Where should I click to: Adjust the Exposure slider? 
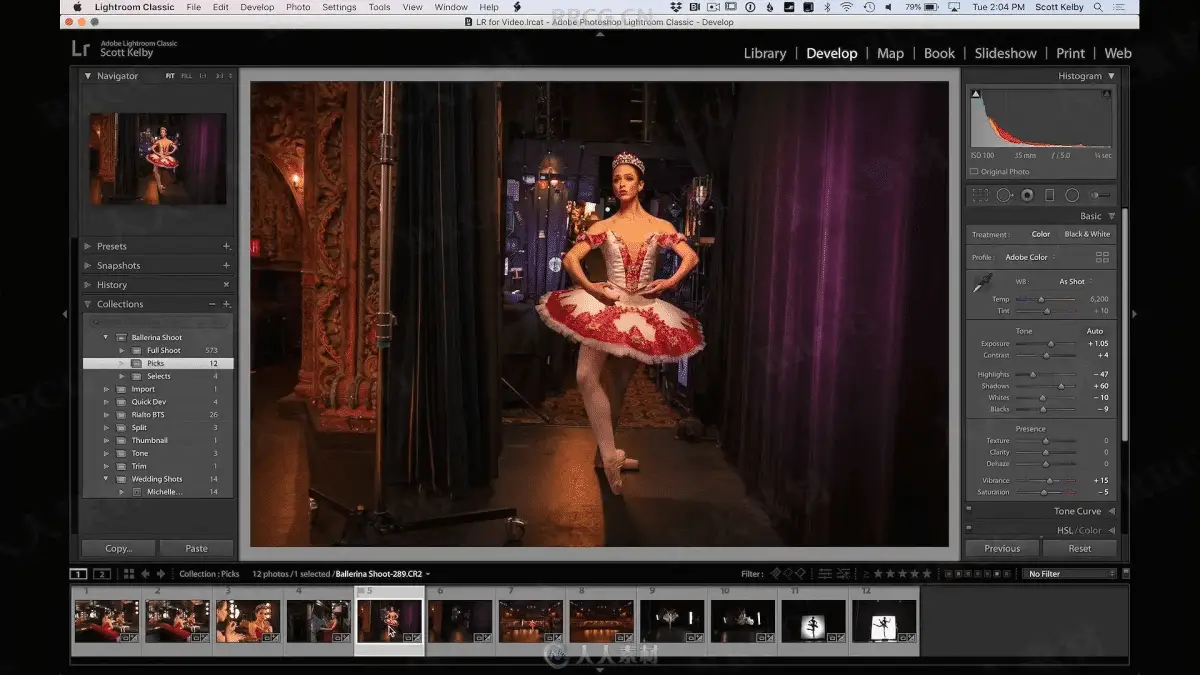1050,344
